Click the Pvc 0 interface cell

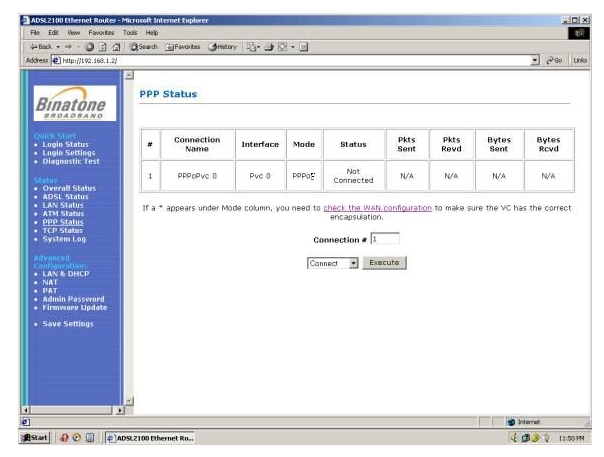260,176
